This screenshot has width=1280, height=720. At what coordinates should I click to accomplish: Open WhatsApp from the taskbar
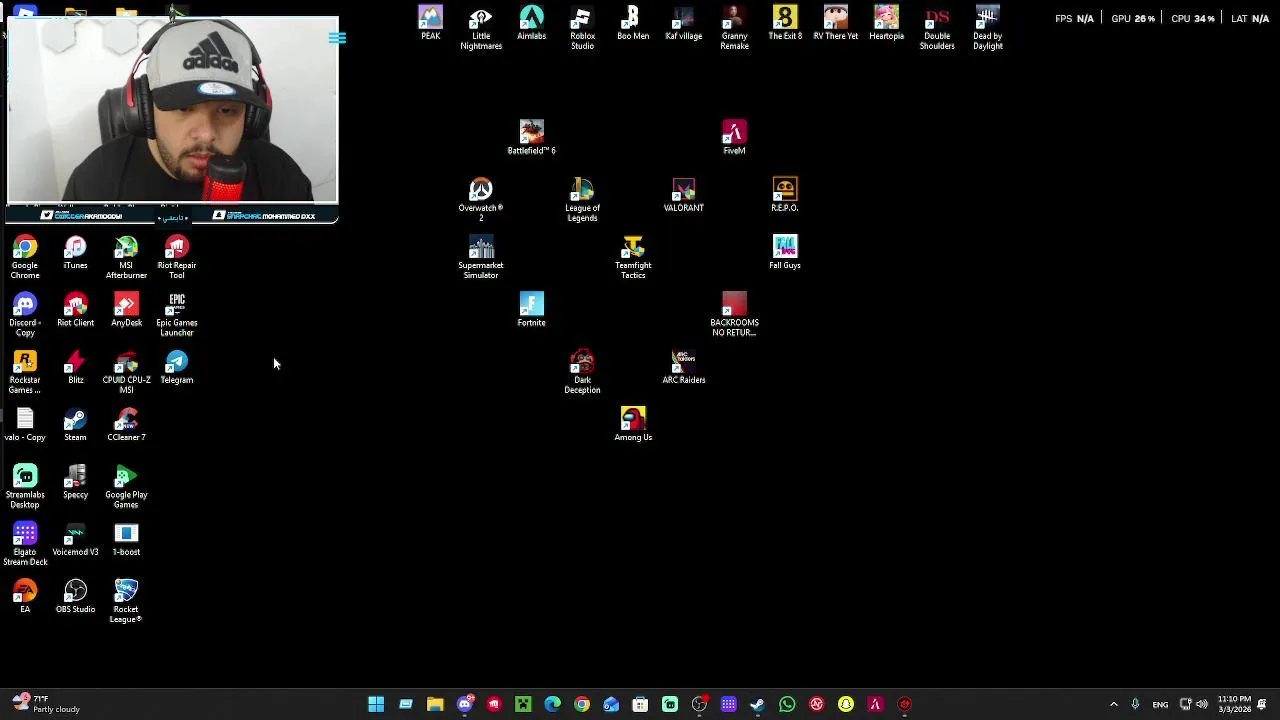(787, 704)
